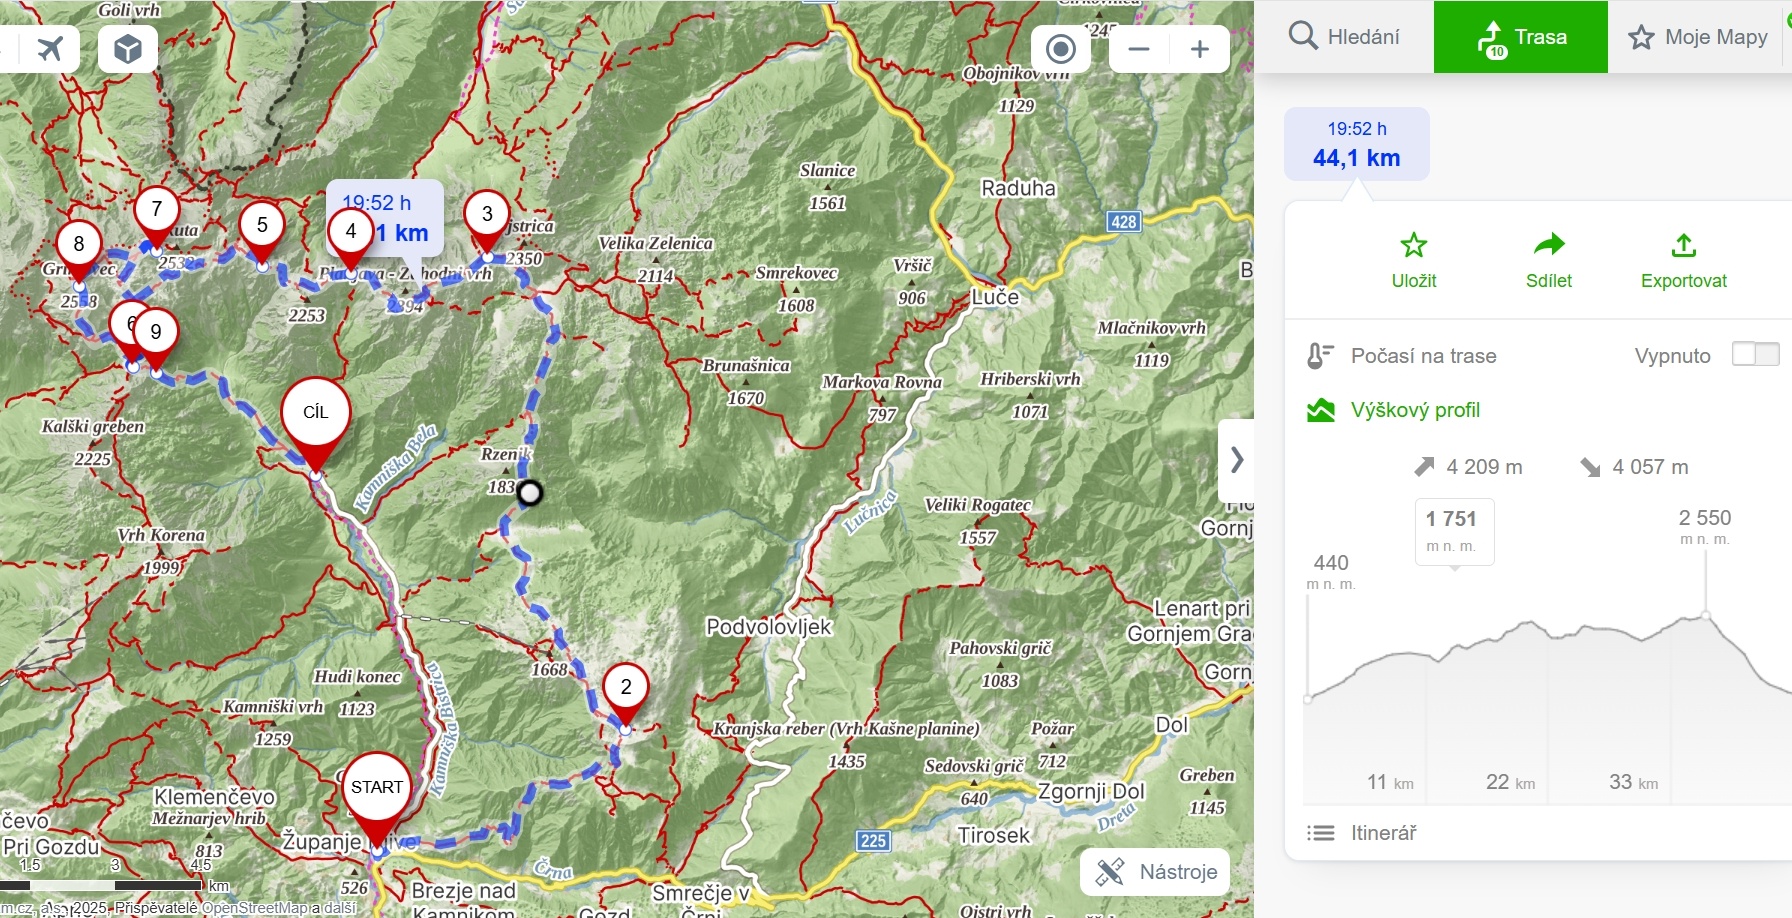1792x918 pixels.
Task: Save route with Uložit star icon
Action: click(1413, 260)
